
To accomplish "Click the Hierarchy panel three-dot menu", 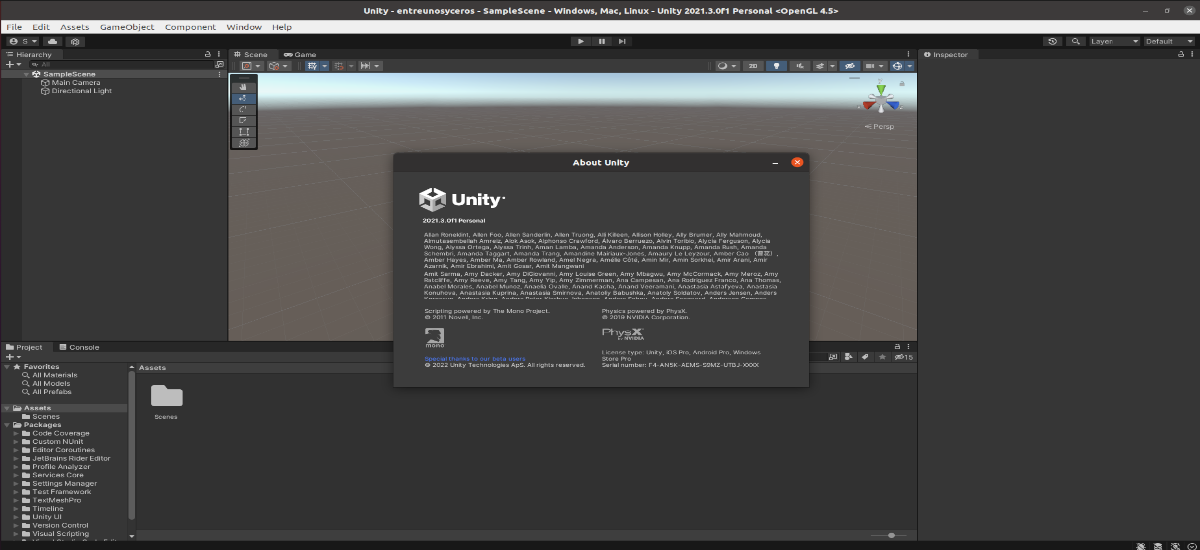I will (x=219, y=54).
